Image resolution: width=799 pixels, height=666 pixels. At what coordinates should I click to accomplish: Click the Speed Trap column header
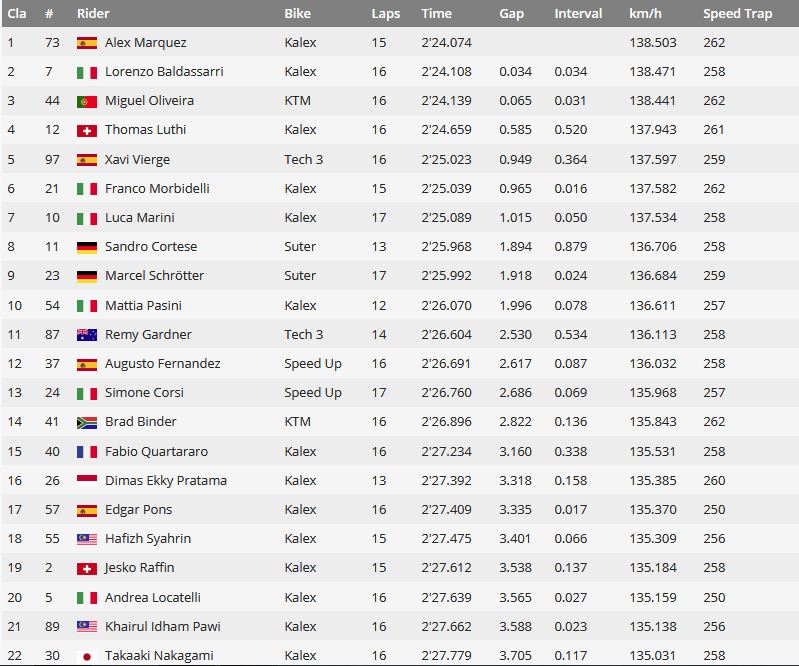(x=737, y=14)
